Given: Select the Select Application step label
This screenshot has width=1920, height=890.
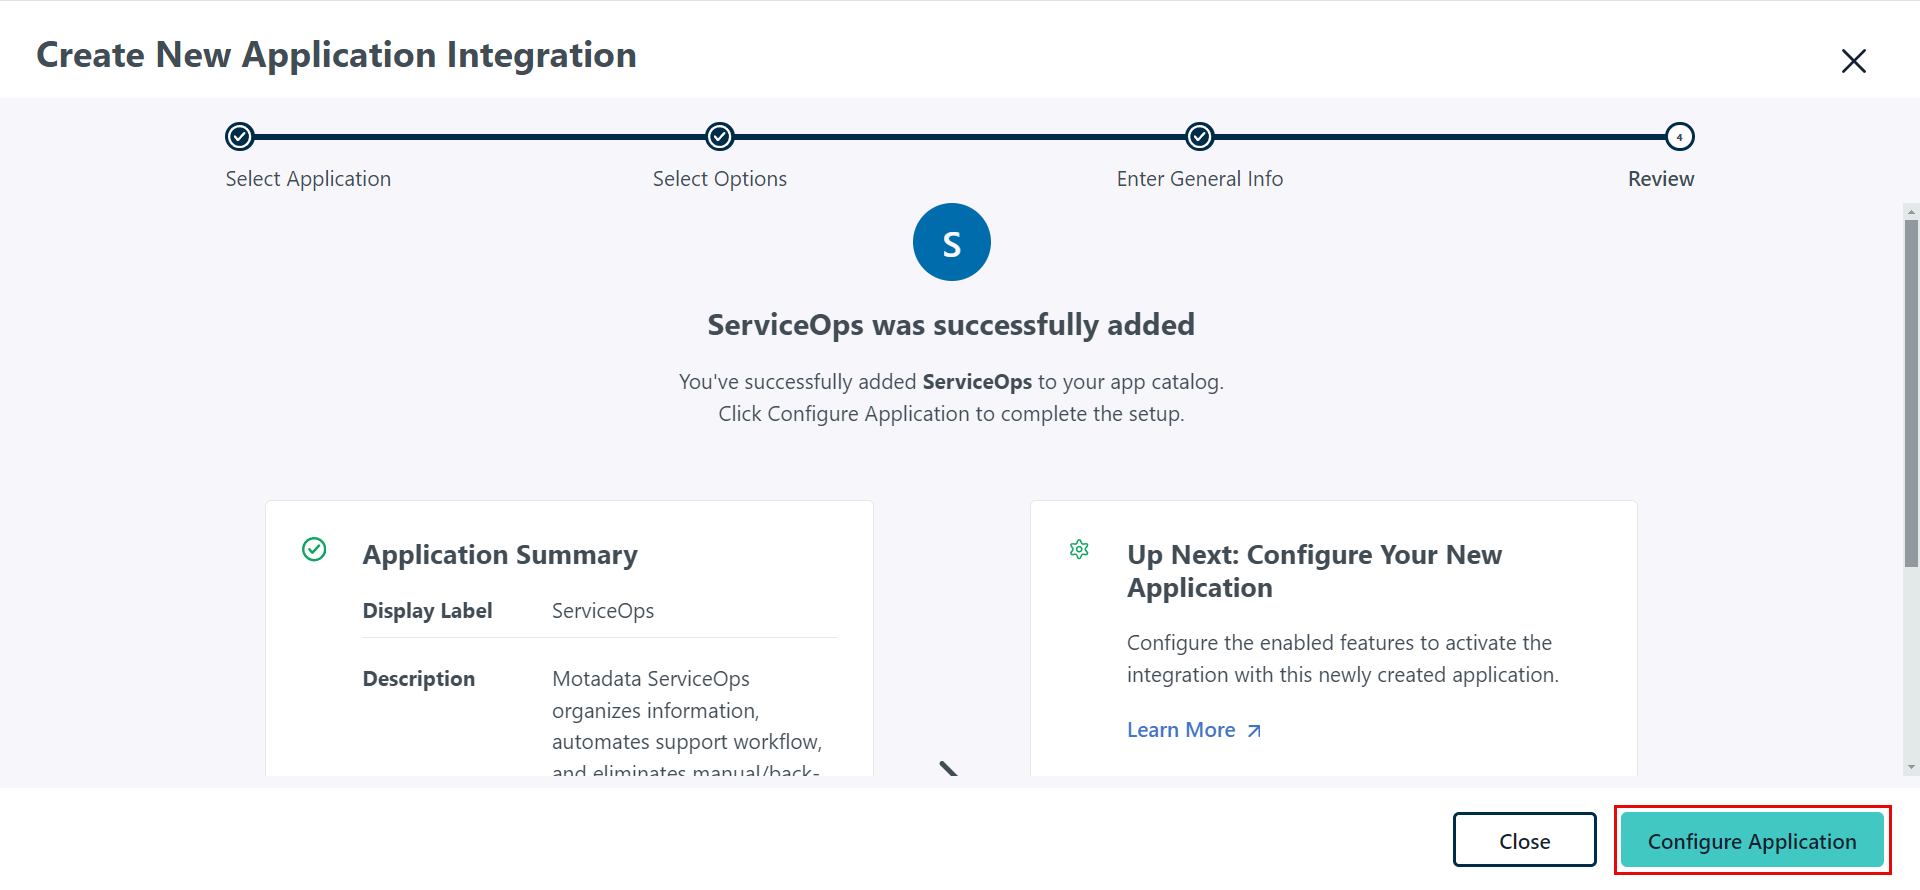Looking at the screenshot, I should click(x=308, y=179).
